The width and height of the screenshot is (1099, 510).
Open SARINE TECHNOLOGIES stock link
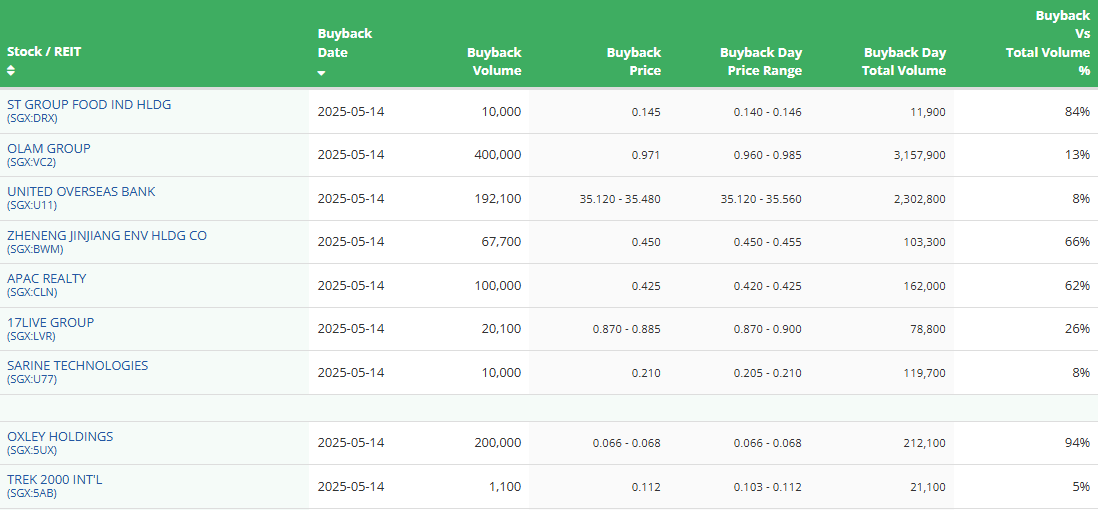[x=78, y=365]
